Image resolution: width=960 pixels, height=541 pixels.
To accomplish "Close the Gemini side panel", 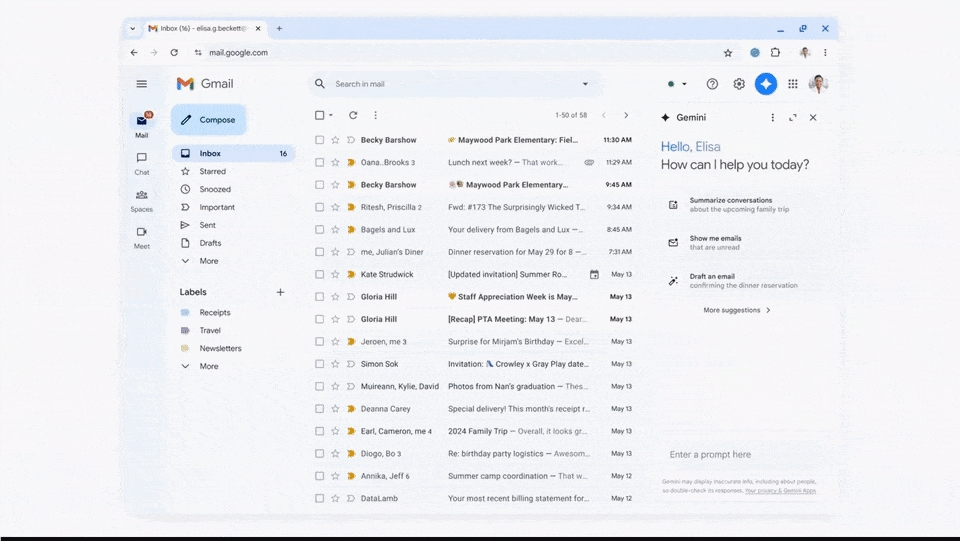I will pos(813,118).
